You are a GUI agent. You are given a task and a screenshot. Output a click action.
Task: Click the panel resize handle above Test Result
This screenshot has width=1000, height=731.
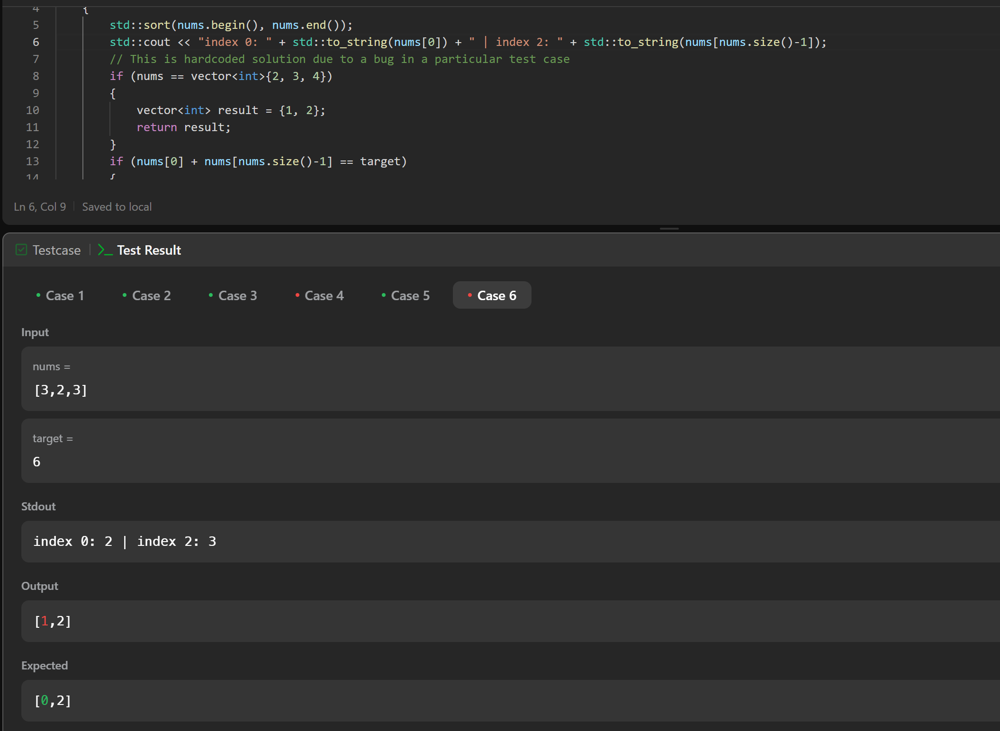pos(670,229)
